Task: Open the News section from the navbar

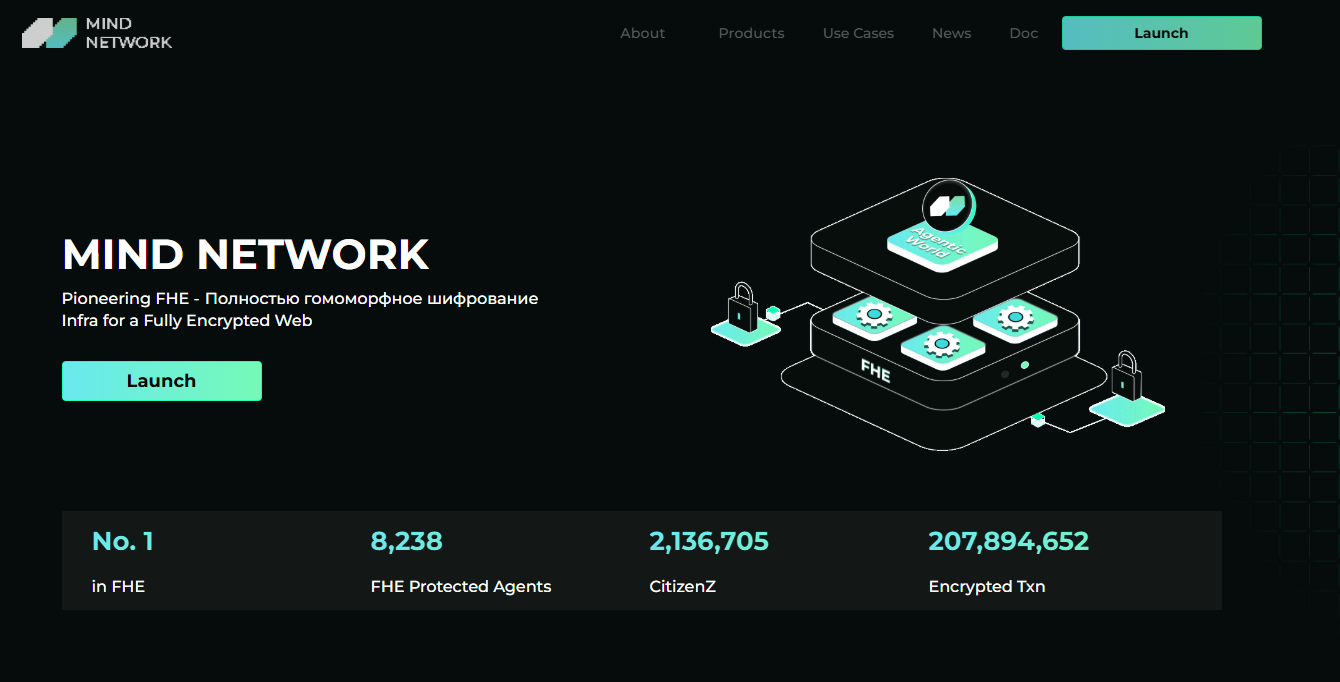Action: (x=951, y=33)
